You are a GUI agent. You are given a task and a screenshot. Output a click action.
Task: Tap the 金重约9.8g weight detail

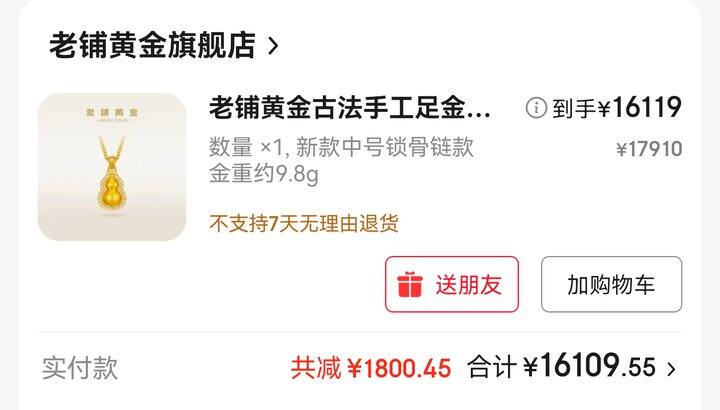pyautogui.click(x=264, y=174)
